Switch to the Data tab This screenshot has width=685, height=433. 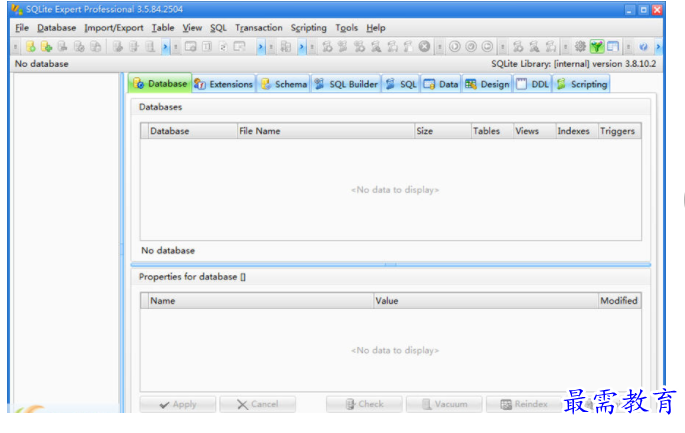point(441,84)
